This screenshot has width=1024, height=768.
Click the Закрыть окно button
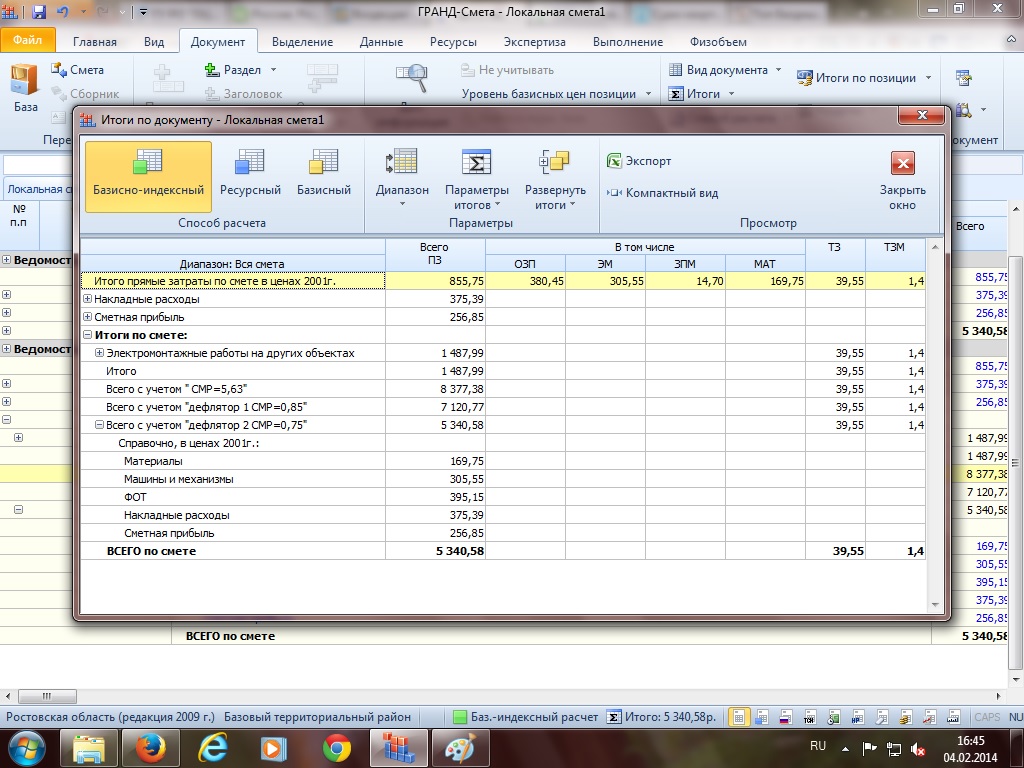(902, 177)
